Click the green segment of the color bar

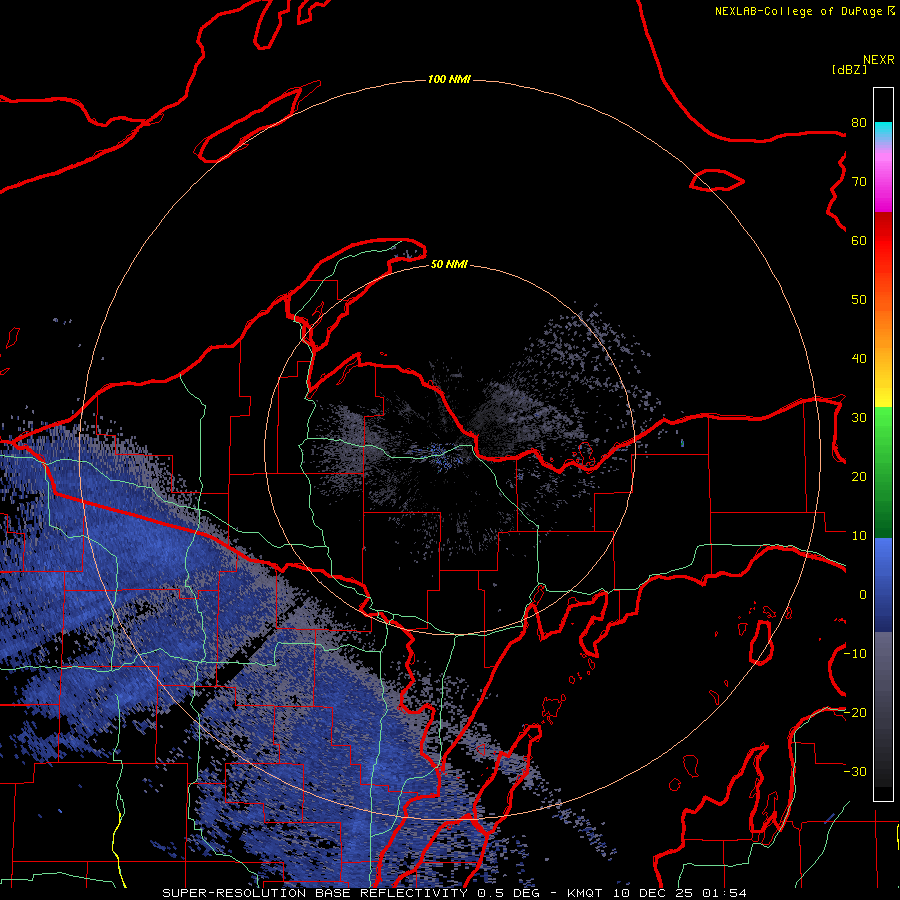[883, 472]
